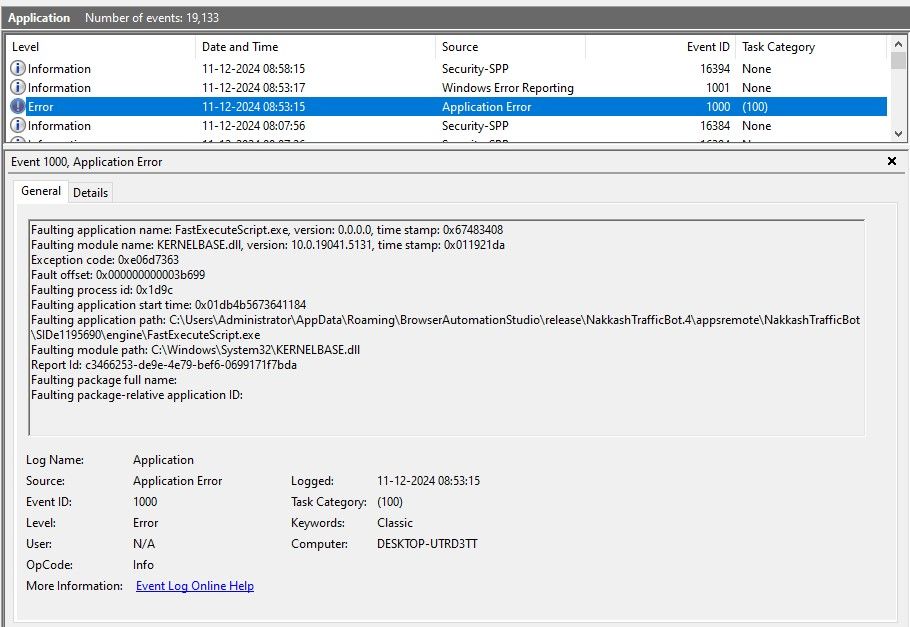Click the info icon beside Windows Error Reporting event
This screenshot has width=910, height=627.
coord(18,88)
